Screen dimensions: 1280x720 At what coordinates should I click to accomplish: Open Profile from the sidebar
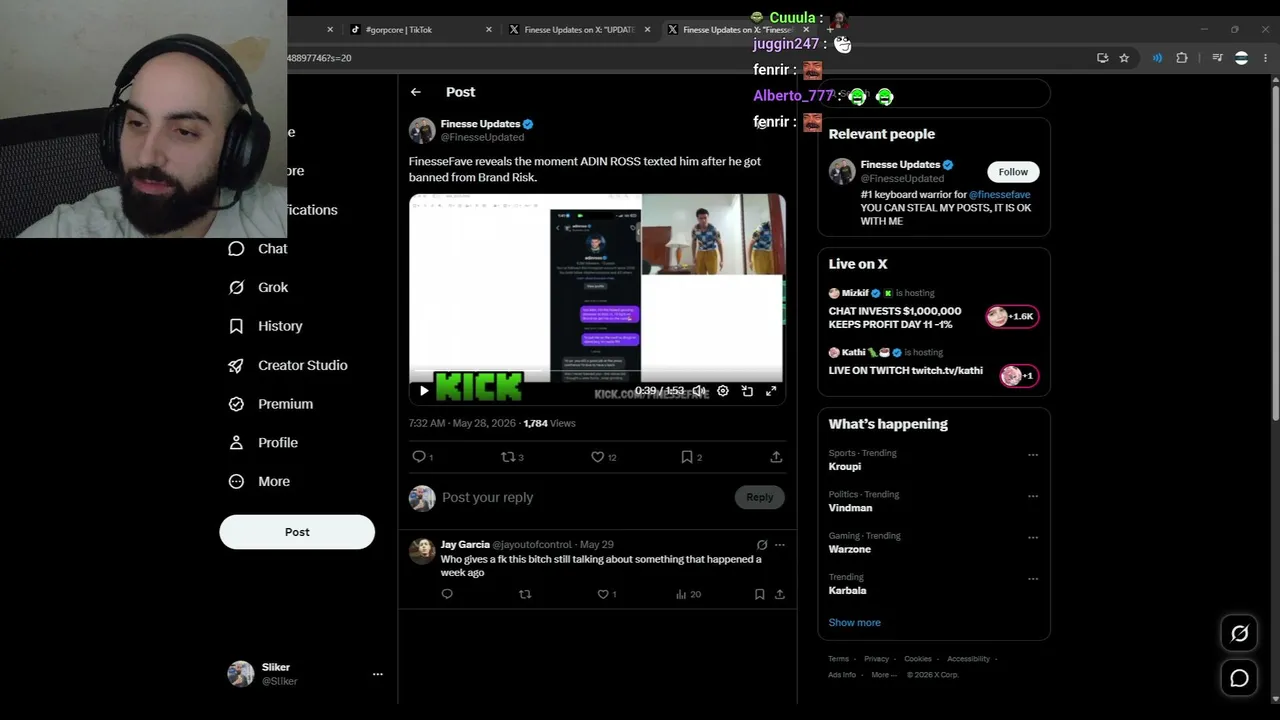coord(263,443)
